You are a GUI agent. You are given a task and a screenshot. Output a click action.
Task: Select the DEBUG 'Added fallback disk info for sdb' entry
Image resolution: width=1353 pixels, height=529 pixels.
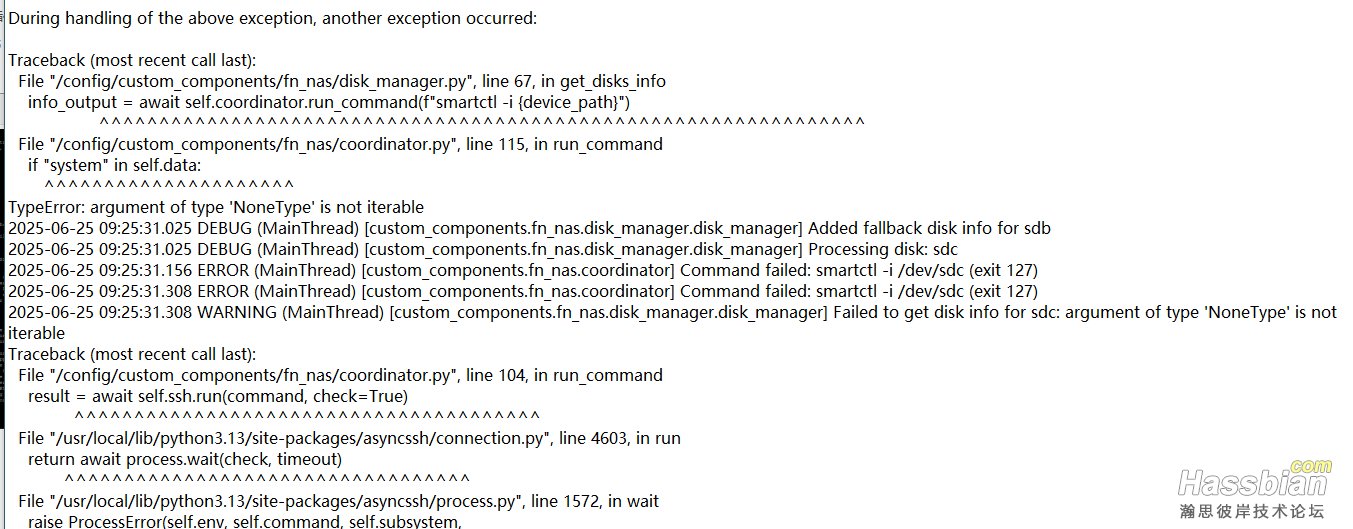529,228
